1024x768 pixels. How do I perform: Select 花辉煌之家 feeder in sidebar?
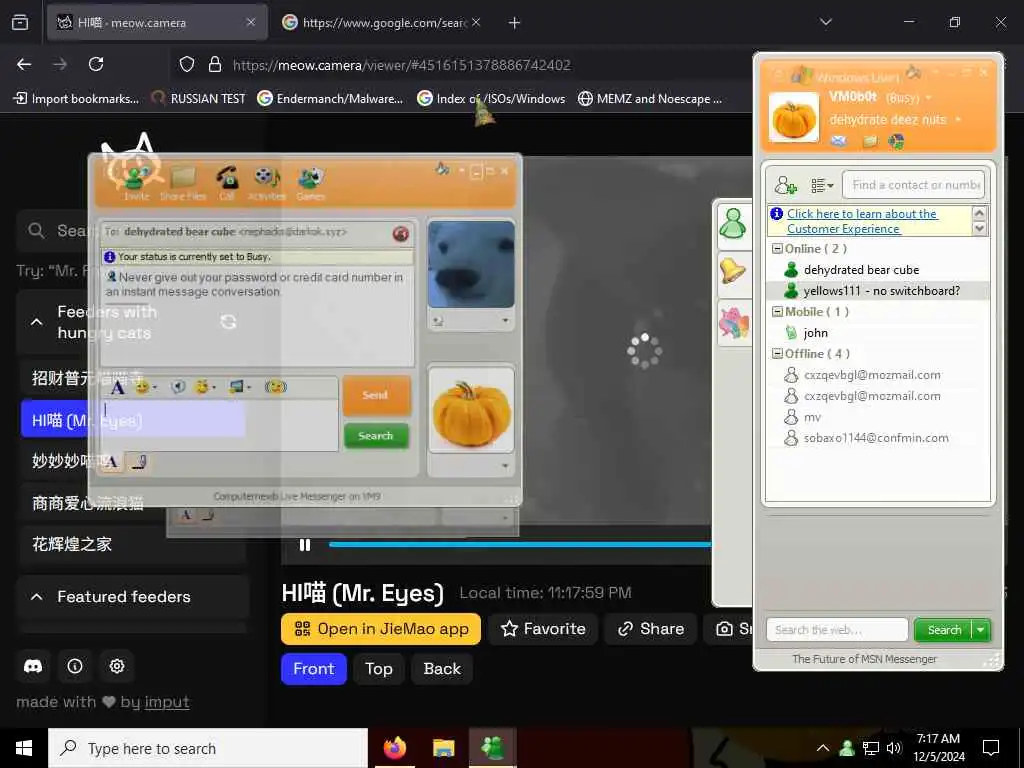[x=133, y=544]
